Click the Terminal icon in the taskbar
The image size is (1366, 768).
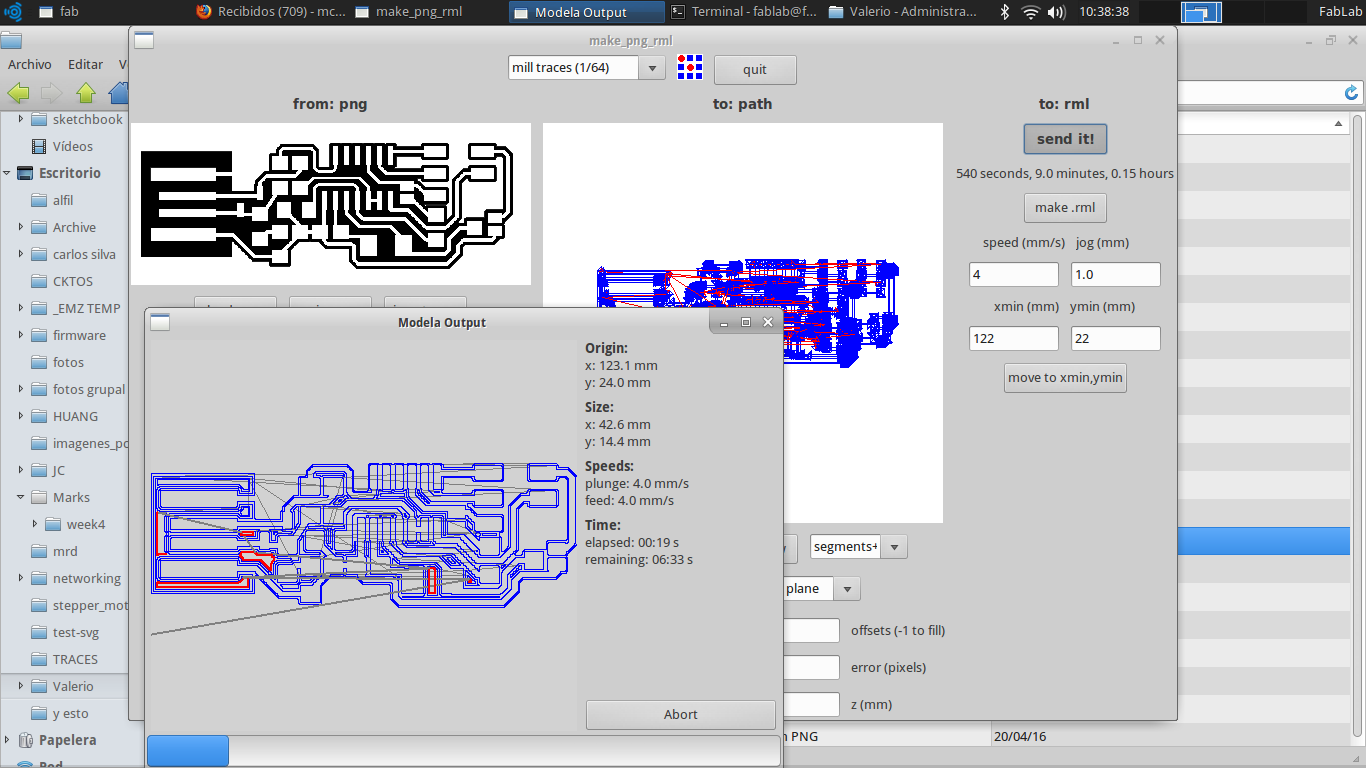click(678, 12)
